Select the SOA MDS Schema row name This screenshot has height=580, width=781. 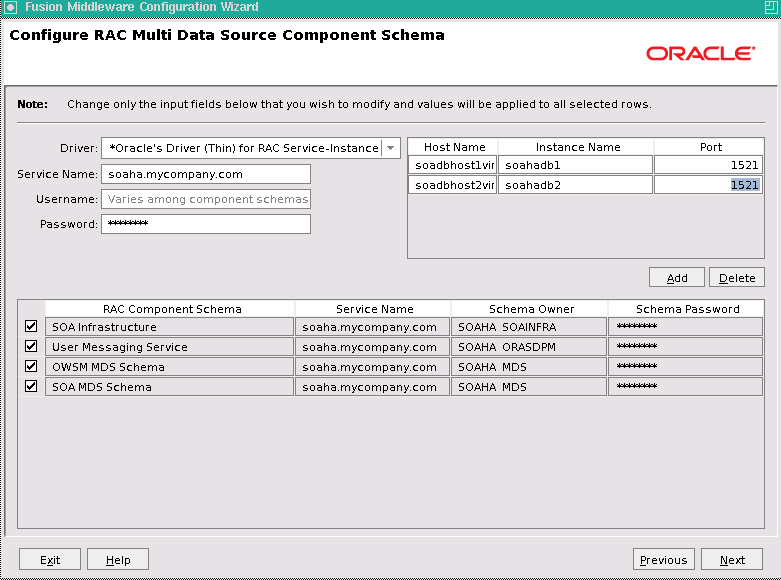(x=169, y=387)
